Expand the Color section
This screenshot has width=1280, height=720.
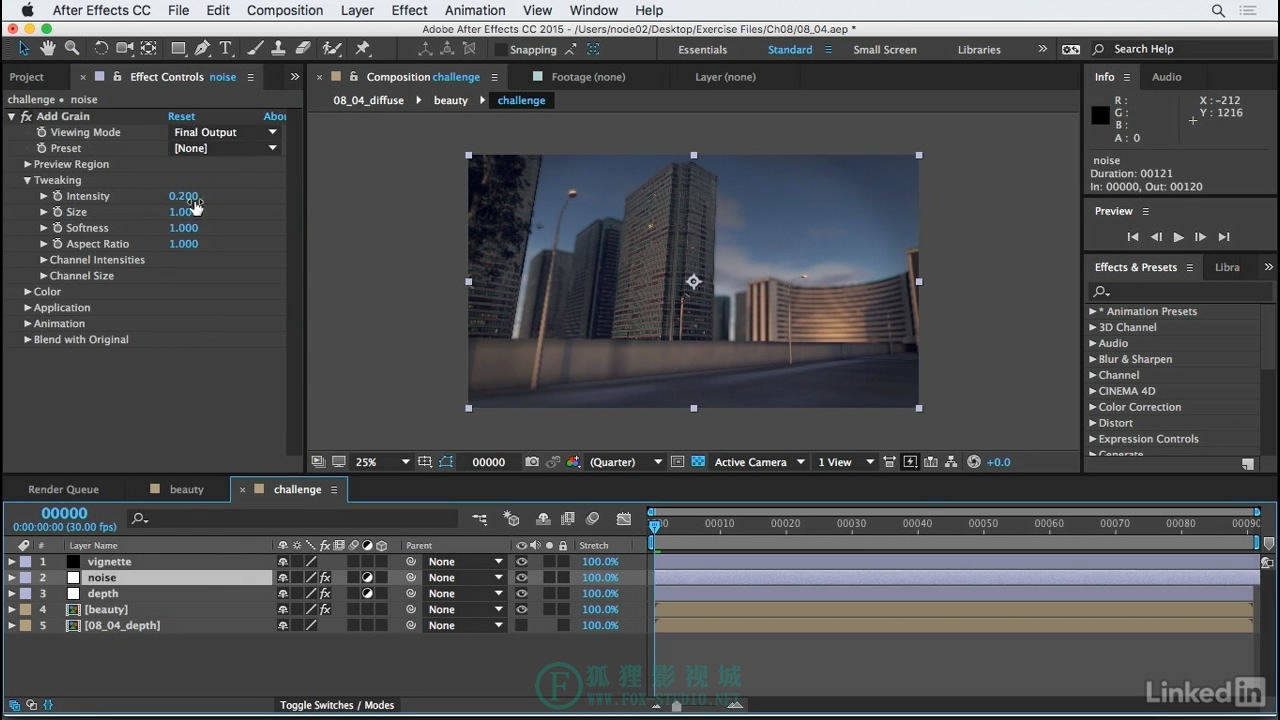[x=28, y=292]
